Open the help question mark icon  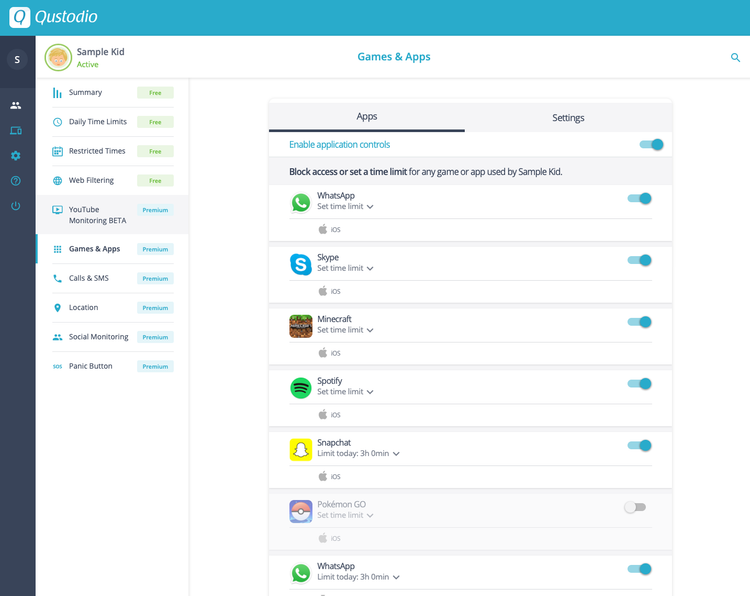16,181
